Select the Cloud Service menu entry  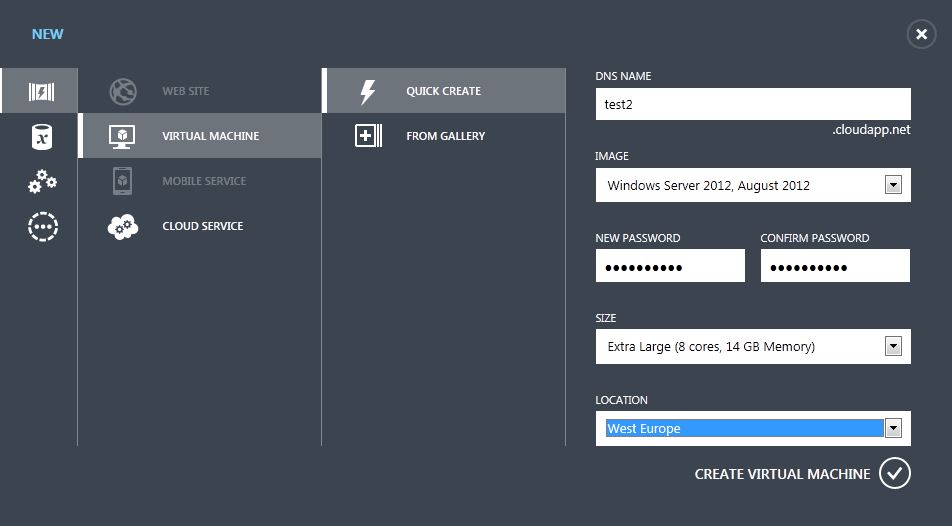click(x=202, y=226)
